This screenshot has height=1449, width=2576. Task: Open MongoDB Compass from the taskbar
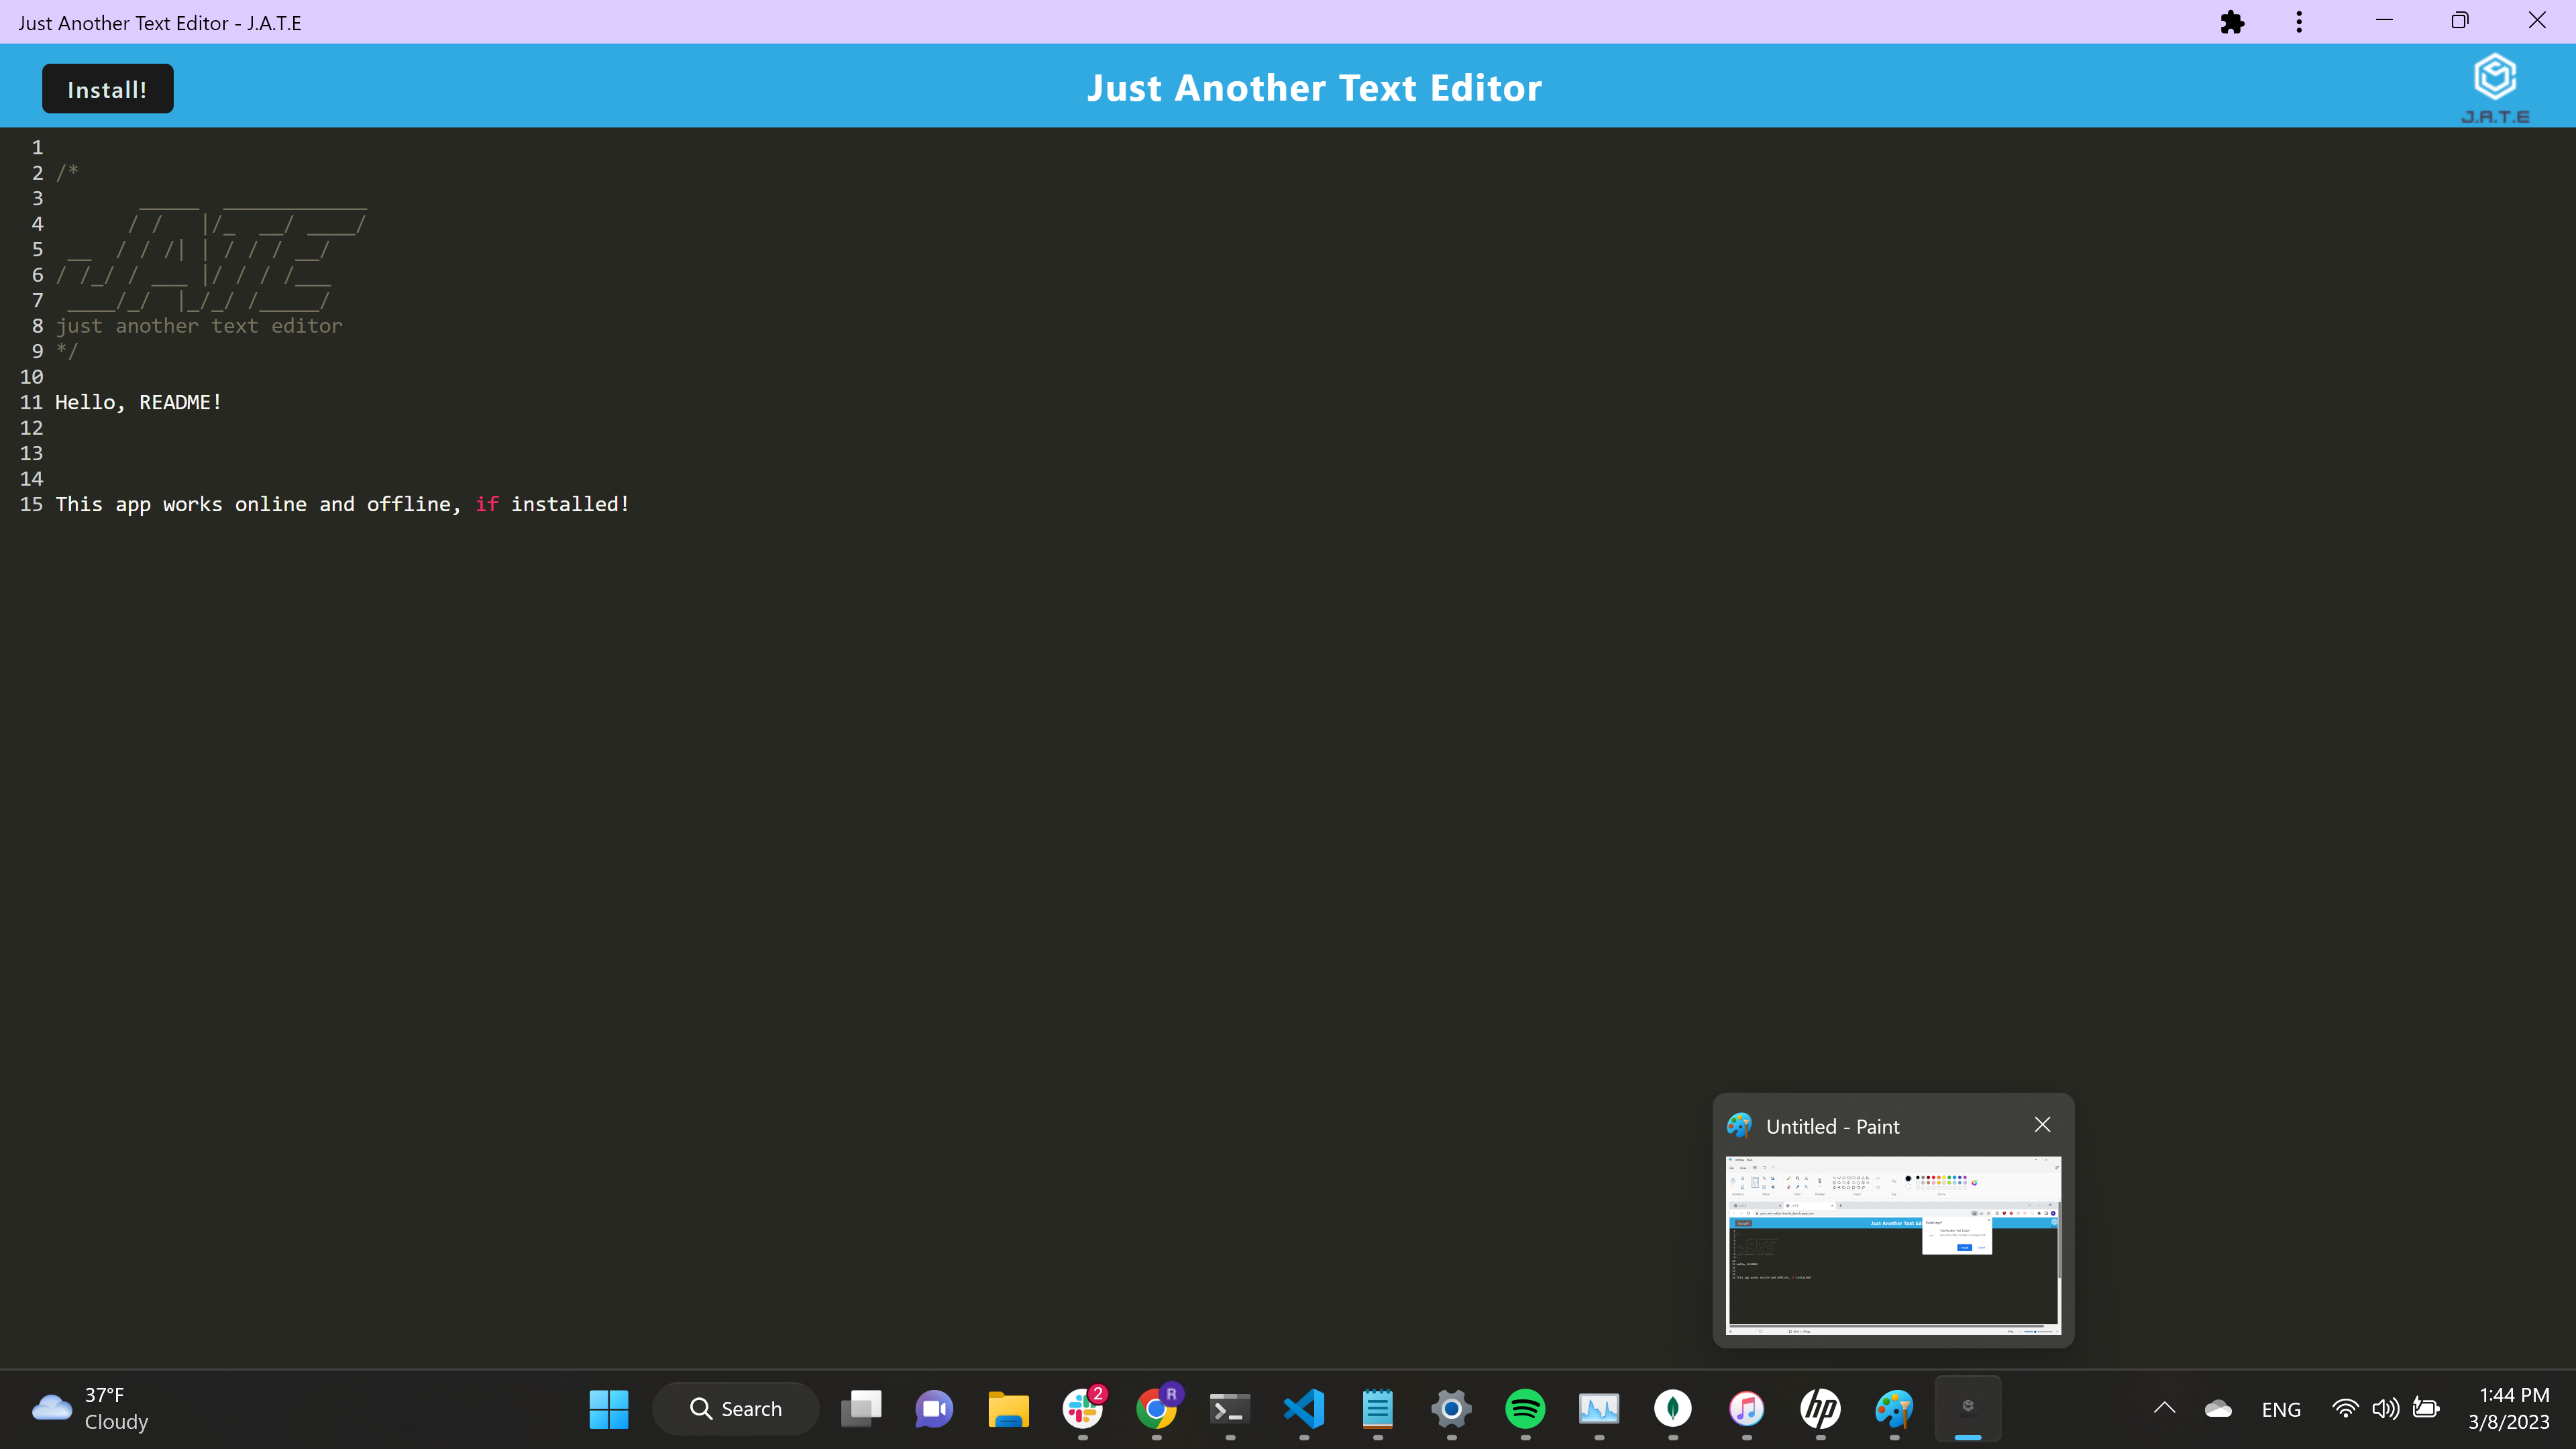1673,1408
